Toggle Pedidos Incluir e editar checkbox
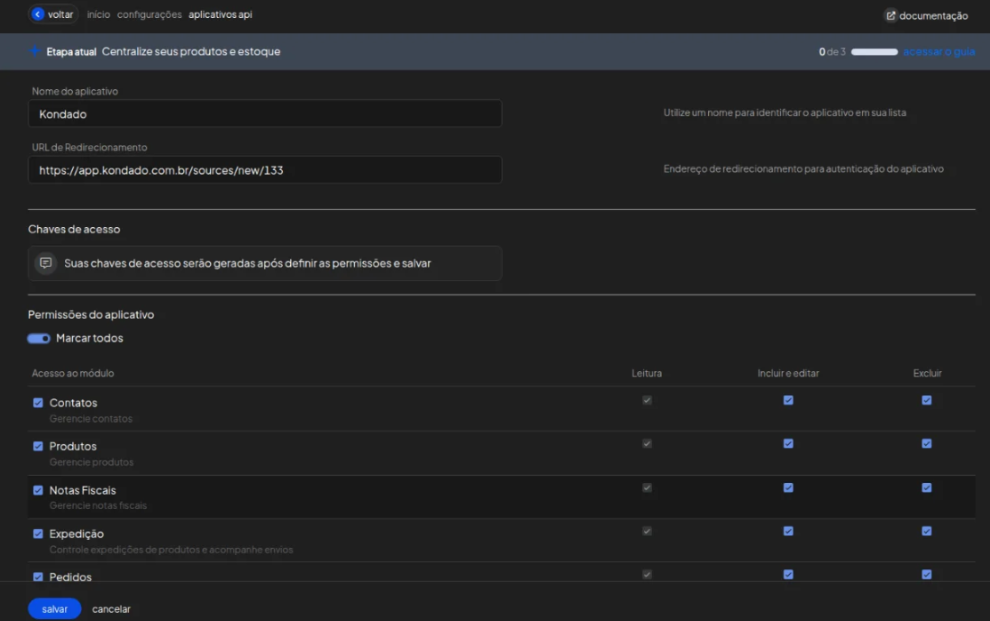The height and width of the screenshot is (621, 990). (x=788, y=574)
